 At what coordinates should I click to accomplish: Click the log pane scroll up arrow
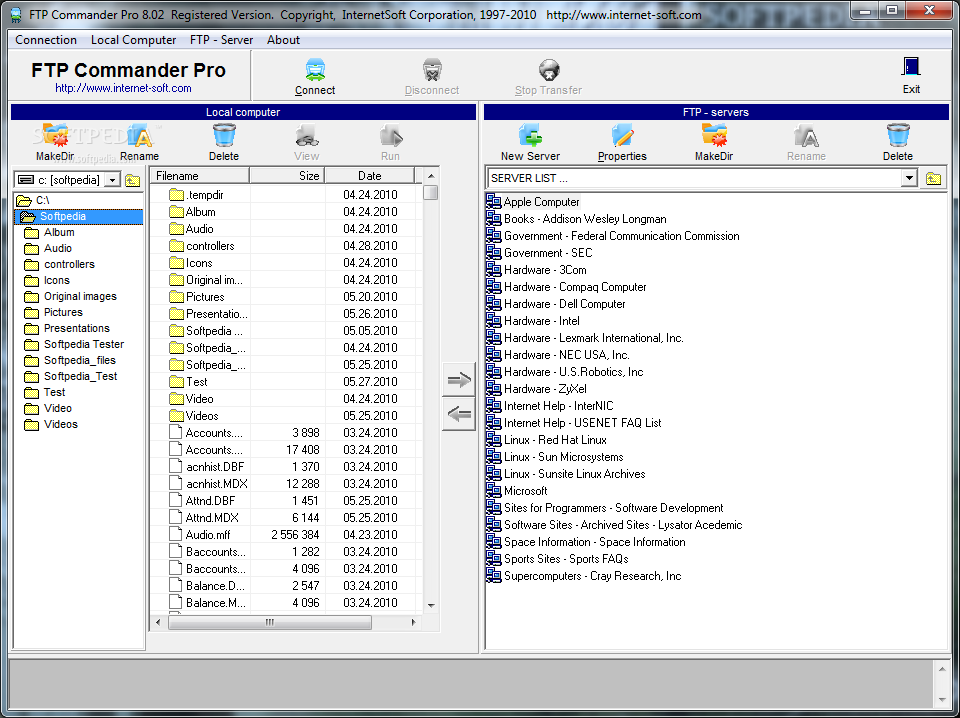pyautogui.click(x=942, y=669)
